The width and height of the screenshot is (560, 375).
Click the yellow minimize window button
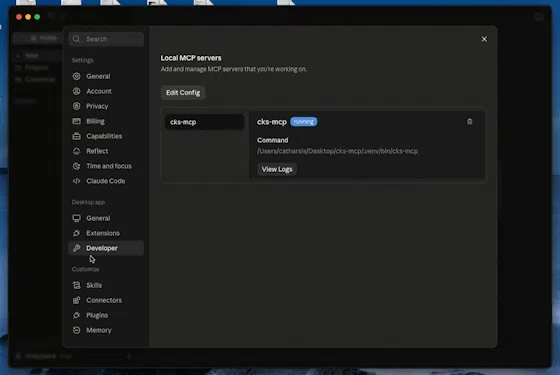tap(28, 17)
